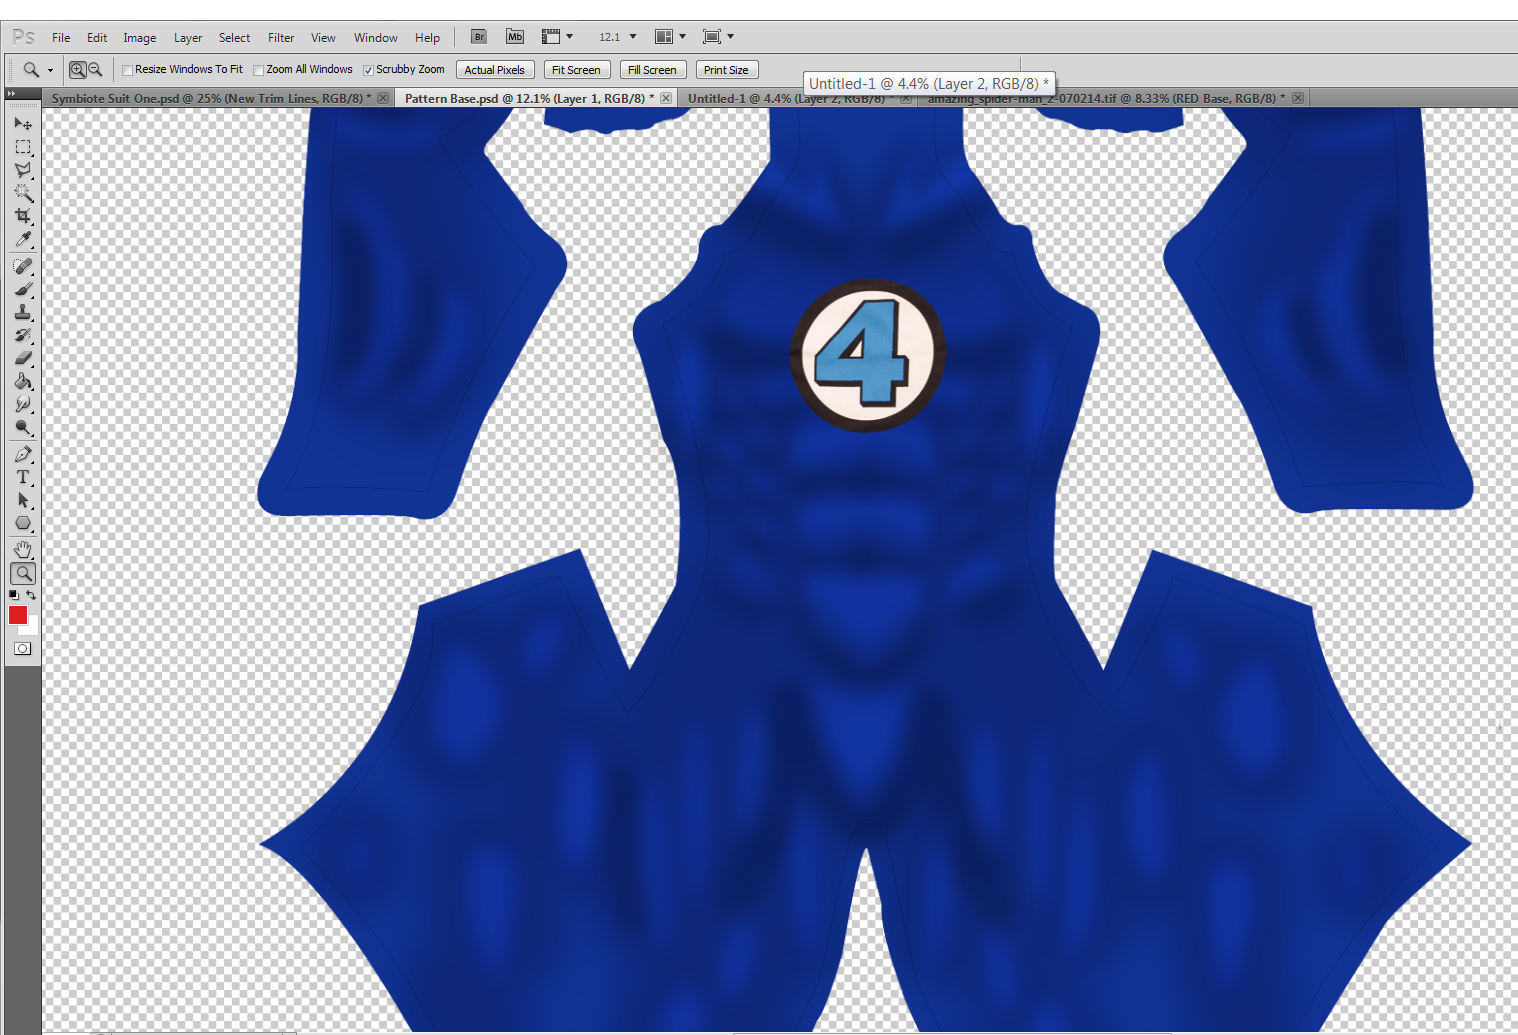Click the number 4 emblem on canvas
The image size is (1518, 1035).
click(x=866, y=355)
